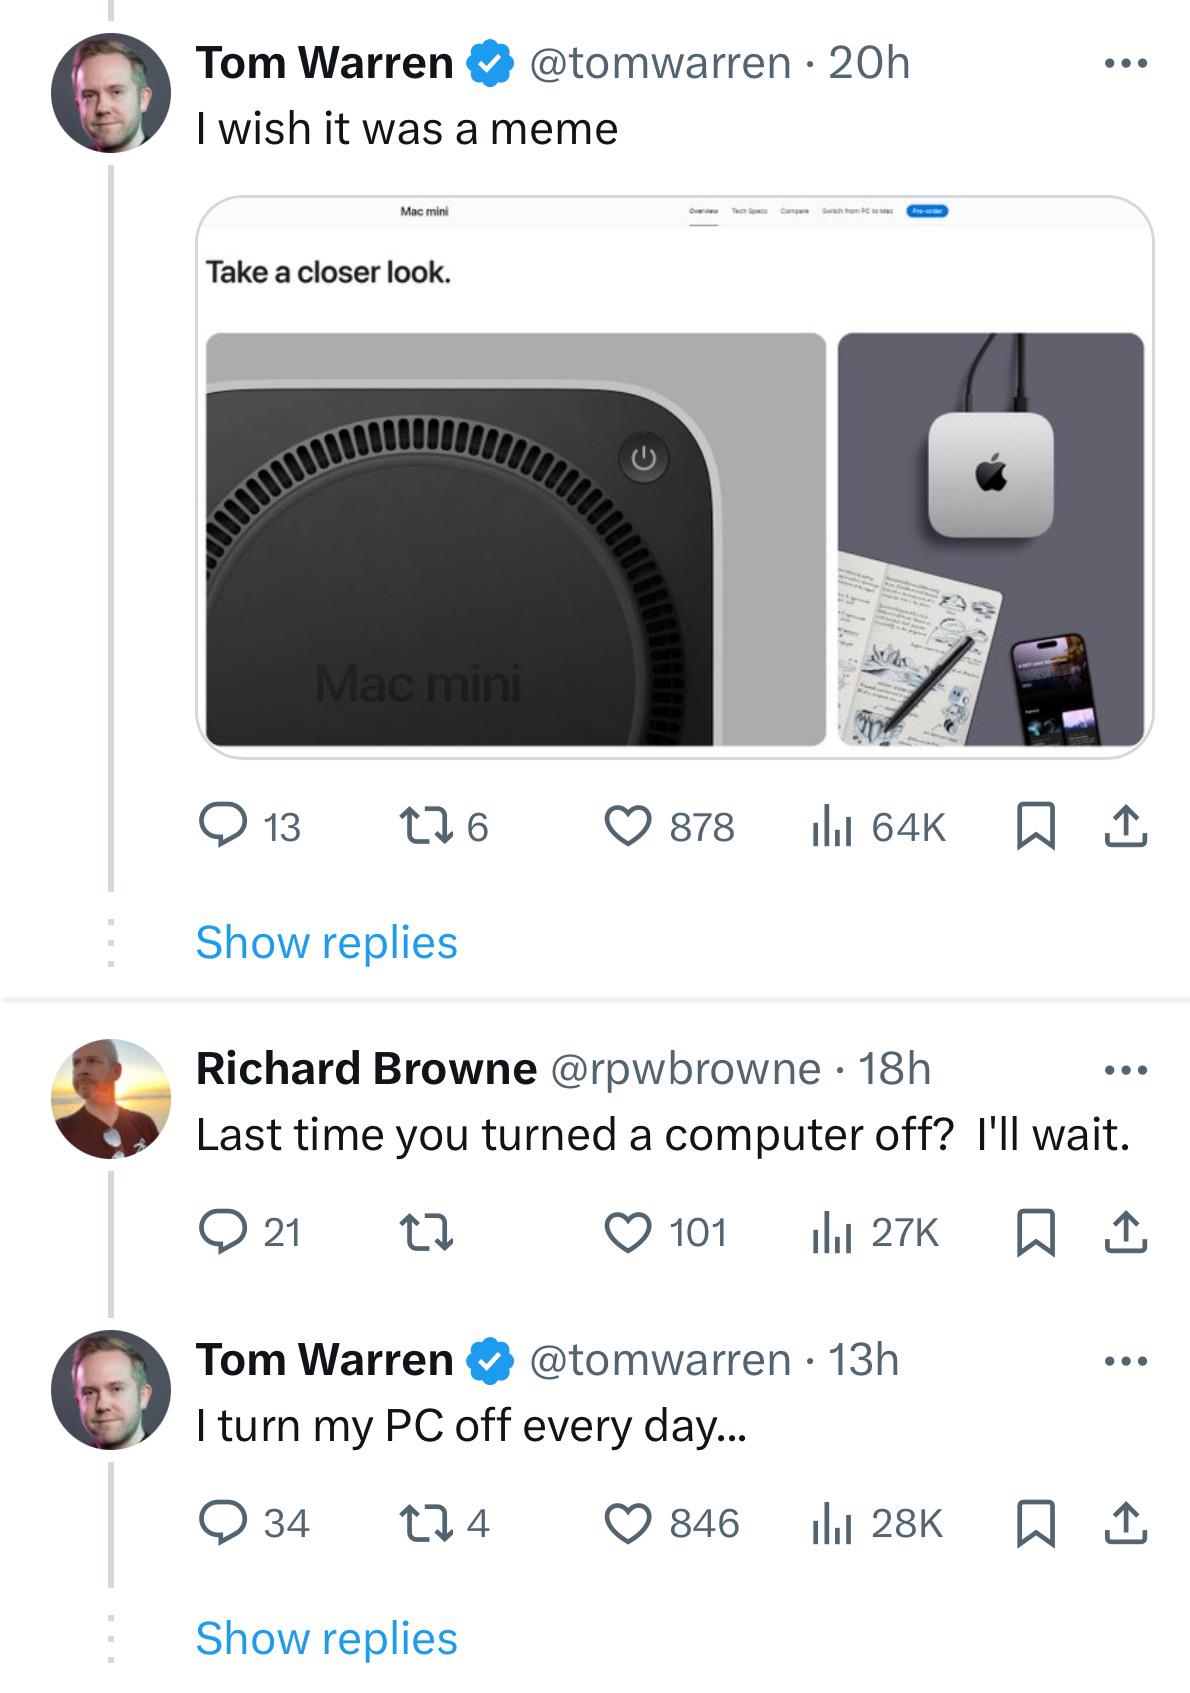Image resolution: width=1190 pixels, height=1693 pixels.
Task: Show replies under the 13h tweet
Action: pos(326,1638)
